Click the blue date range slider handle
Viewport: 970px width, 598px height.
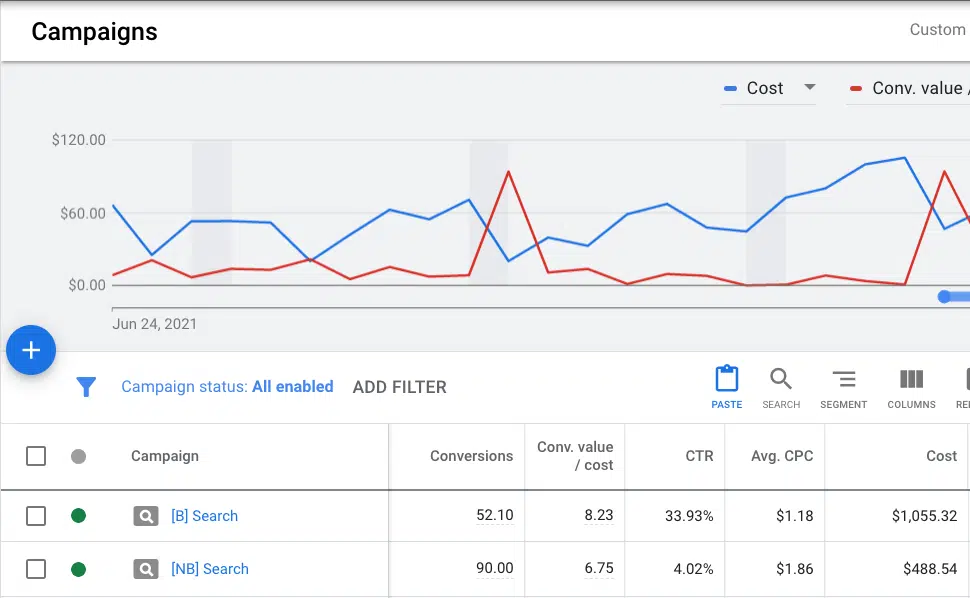[944, 297]
